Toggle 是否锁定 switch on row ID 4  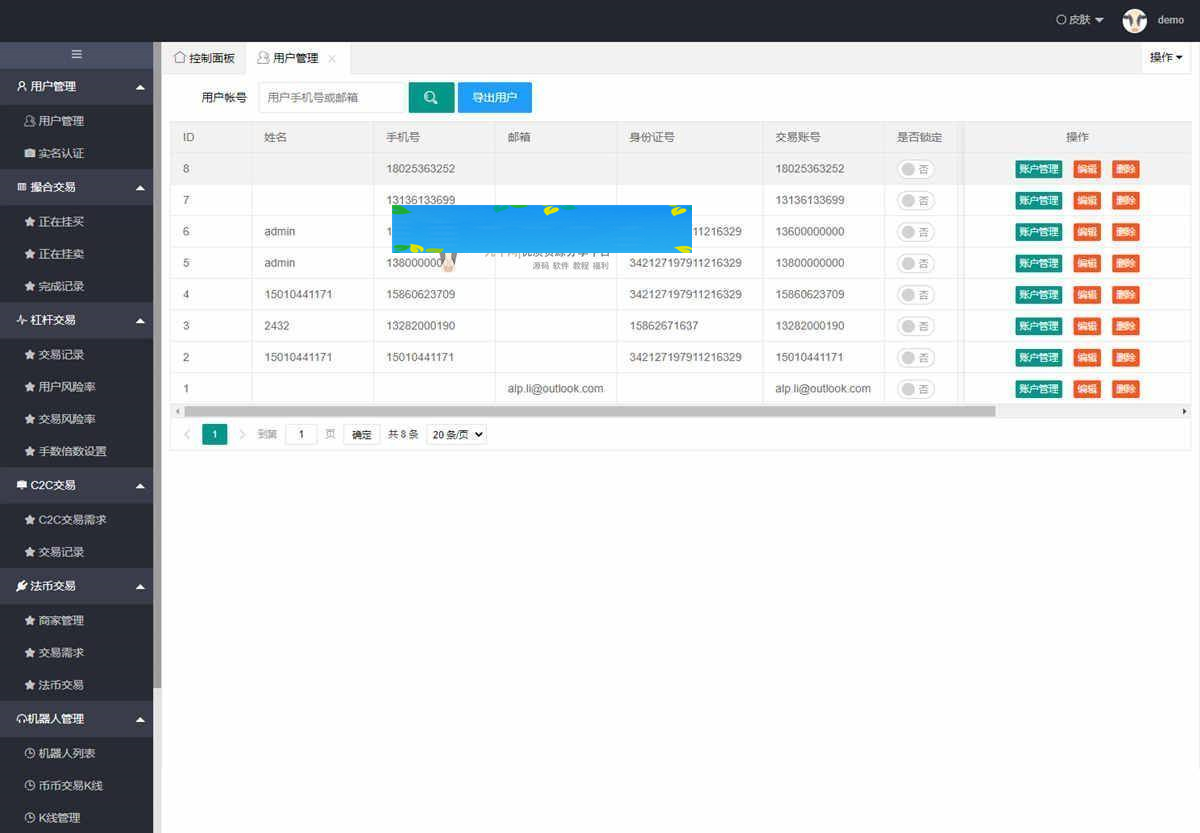click(x=915, y=294)
